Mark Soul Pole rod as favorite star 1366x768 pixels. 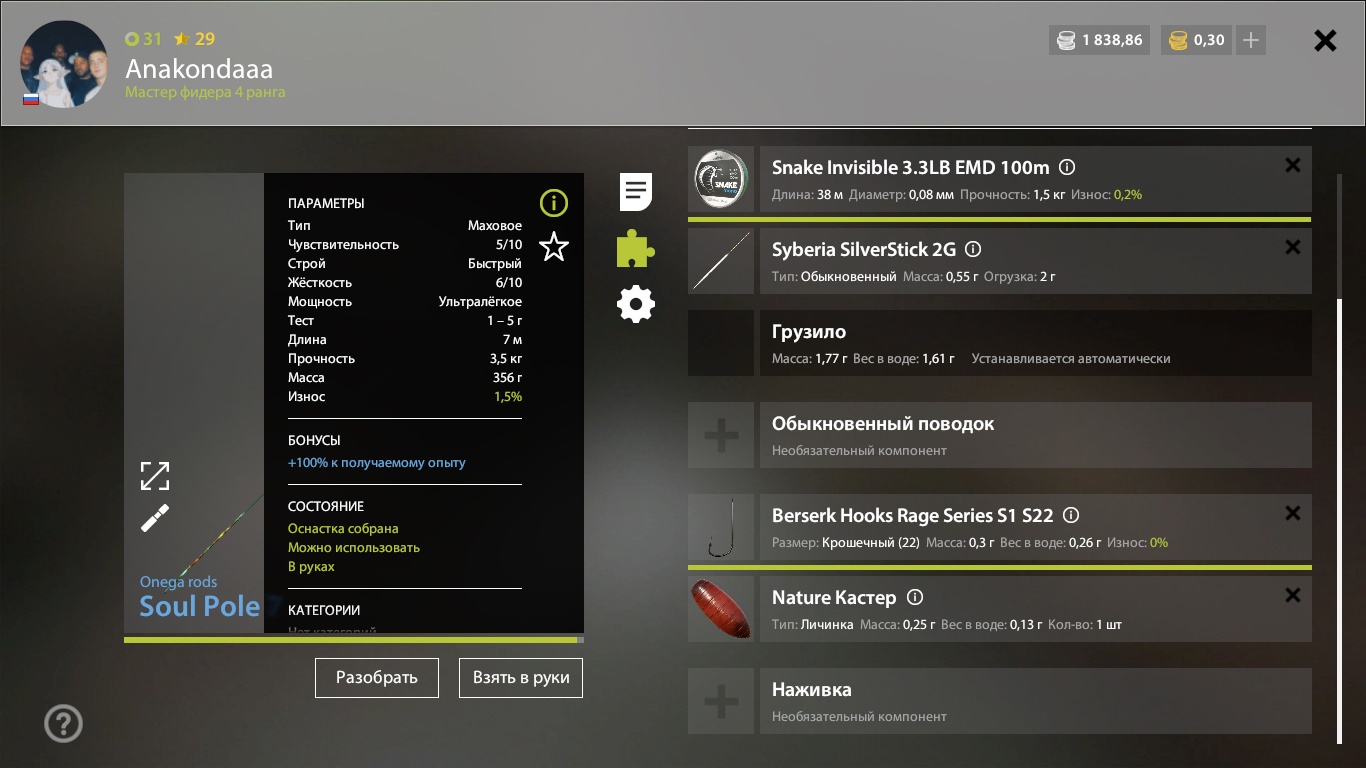553,246
